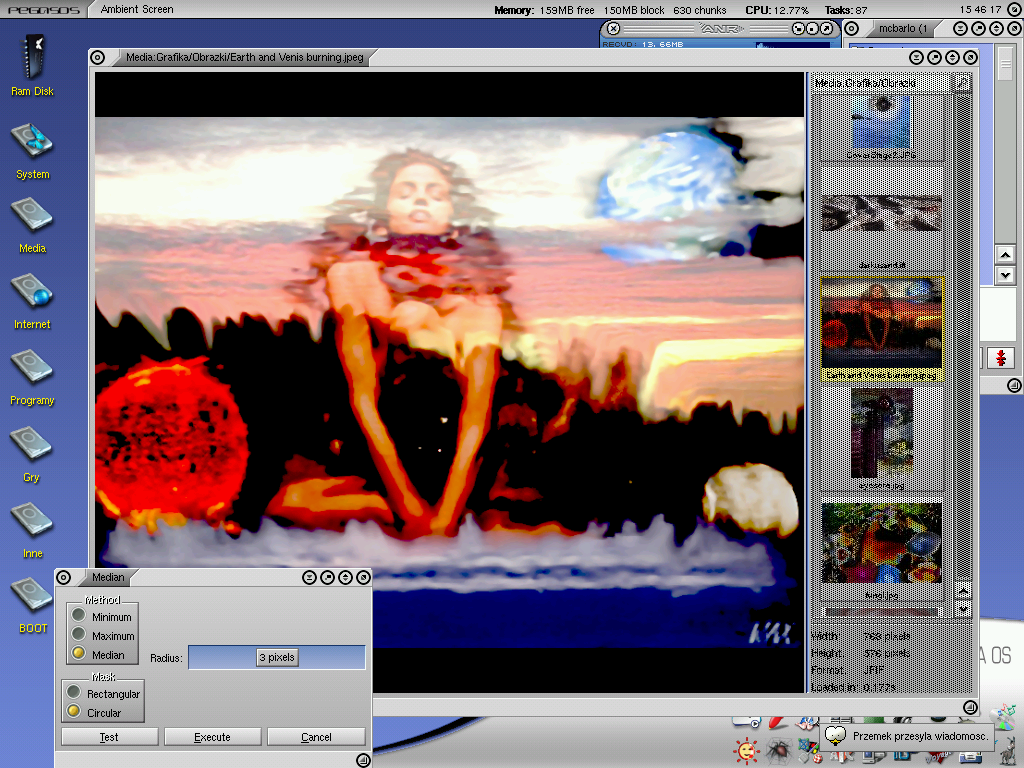This screenshot has width=1024, height=768.
Task: Click the 'Memory: 159MB free' readout
Action: (544, 10)
